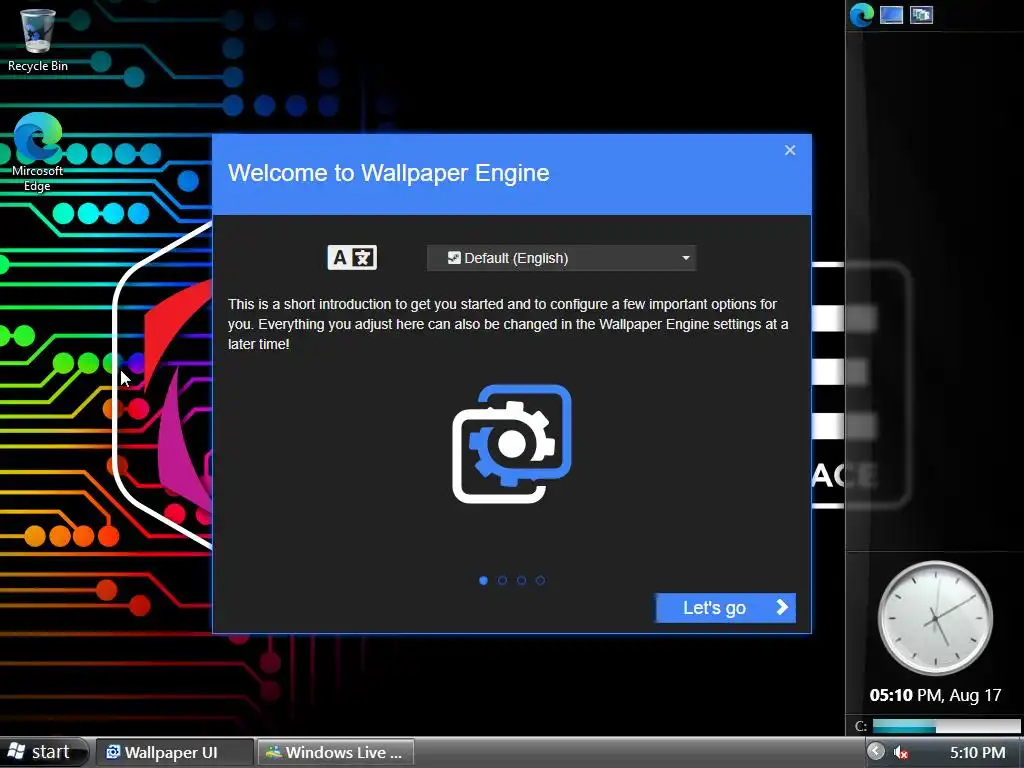Select the fourth page indicator dot

[540, 580]
